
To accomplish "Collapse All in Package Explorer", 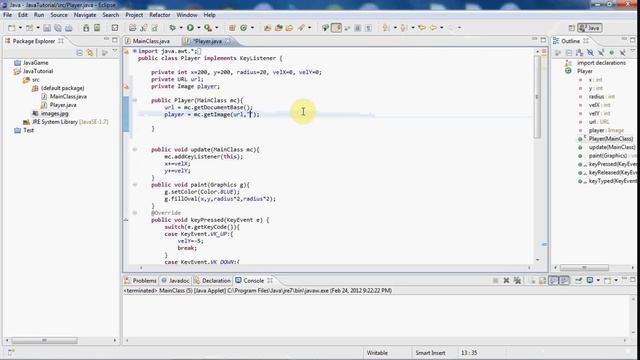I will click(x=80, y=53).
